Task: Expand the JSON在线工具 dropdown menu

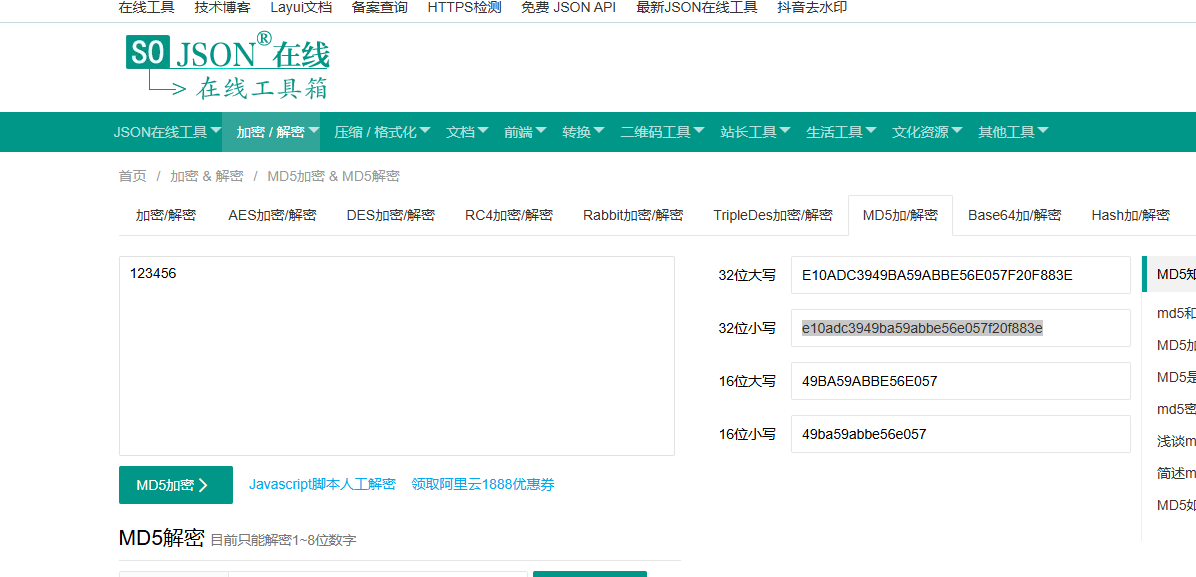Action: click(167, 132)
